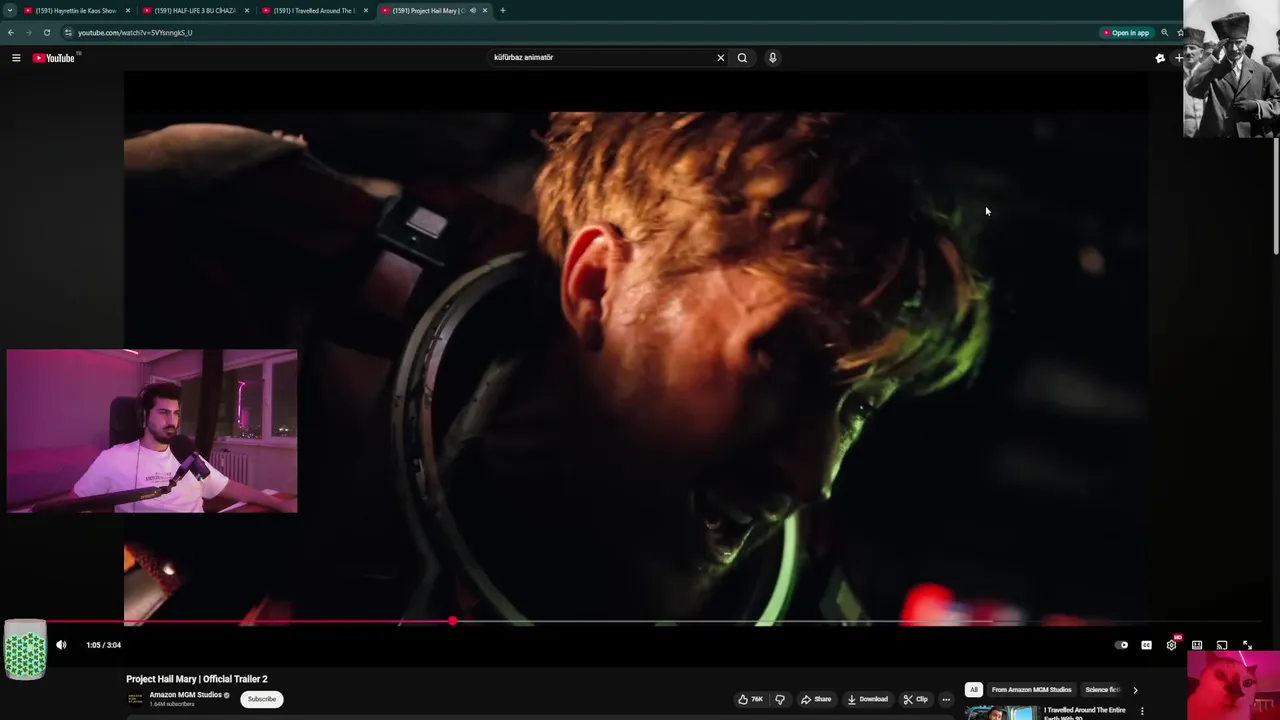Screen dimensions: 1280x720
Task: Select the From Amazon MGM Studios chip
Action: (1031, 690)
